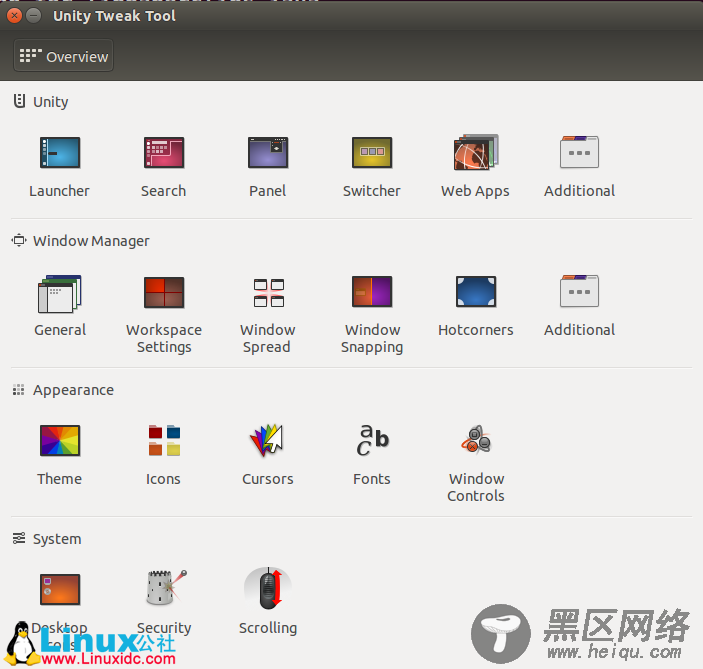Close the Unity Tweak Tool window
703x669 pixels.
14,16
